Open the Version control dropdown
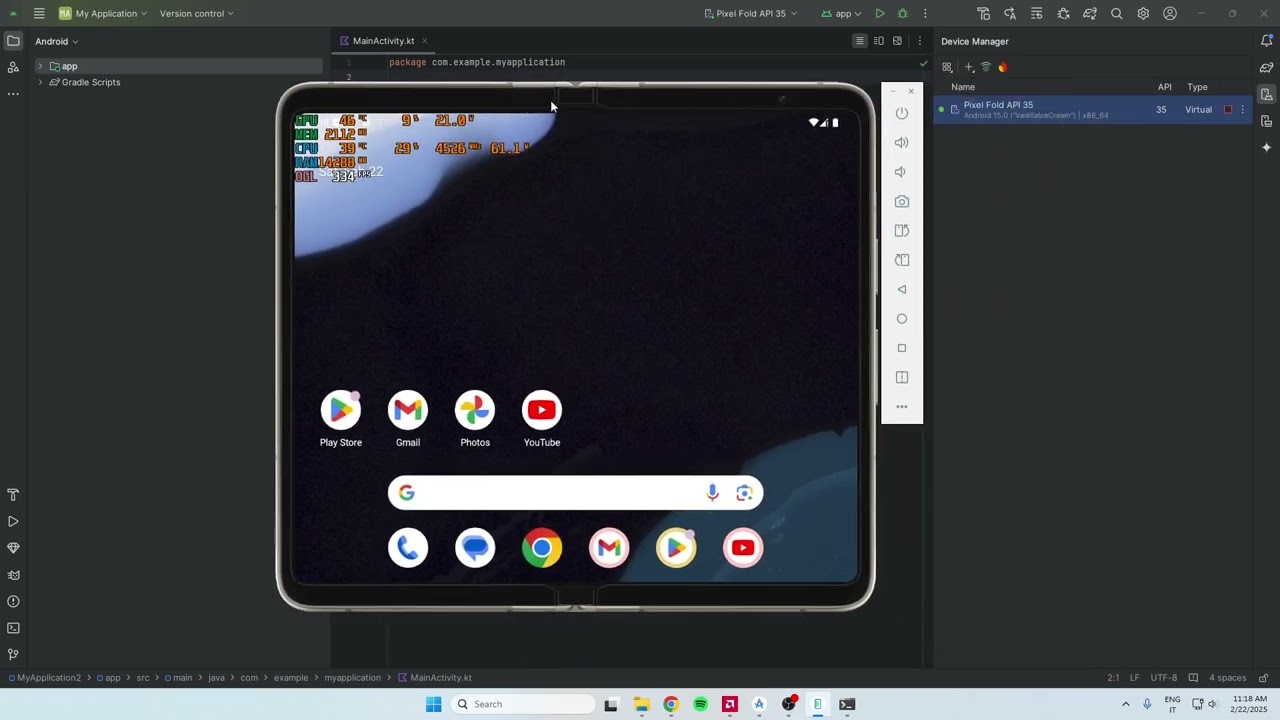Image resolution: width=1280 pixels, height=720 pixels. tap(196, 14)
